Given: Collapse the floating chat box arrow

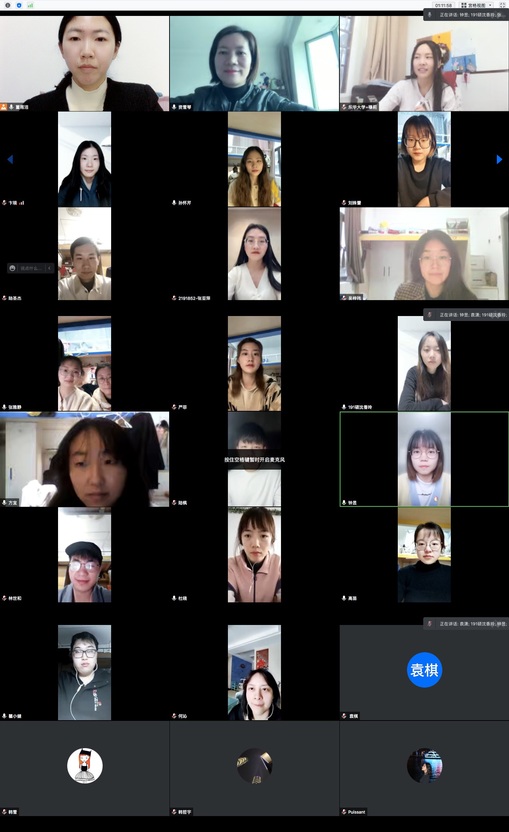Looking at the screenshot, I should 49,268.
